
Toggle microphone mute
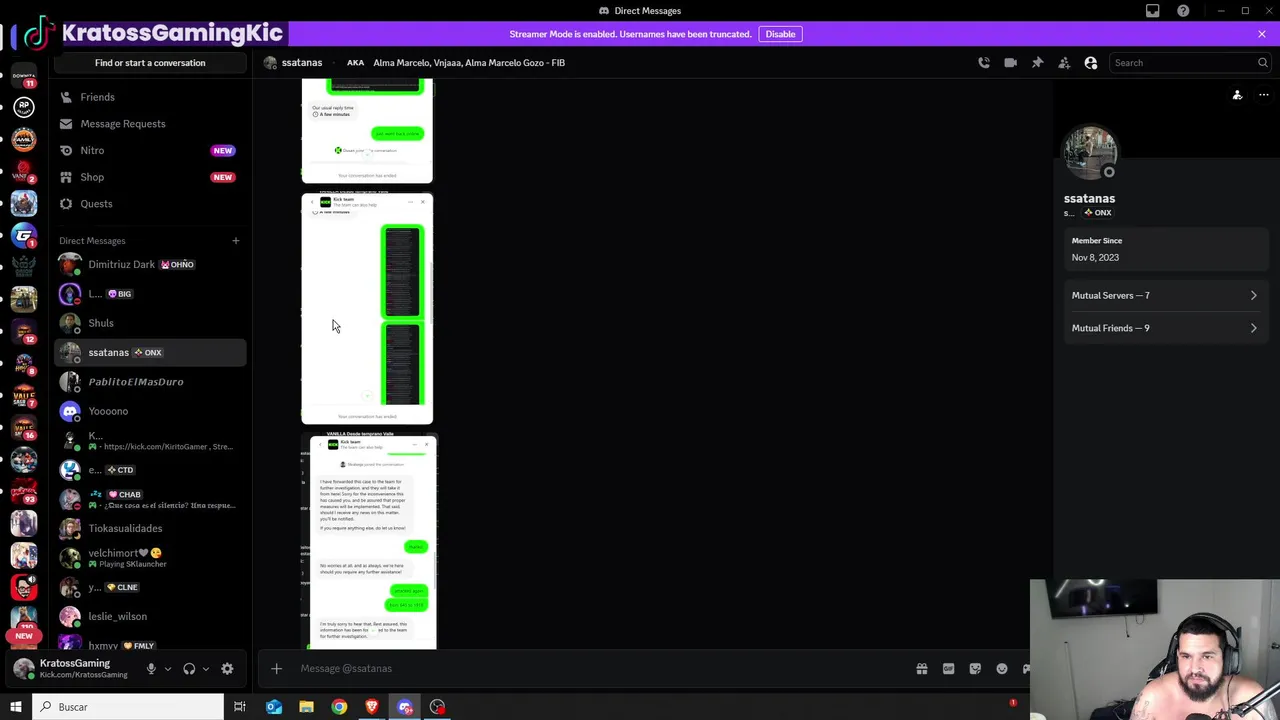click(151, 669)
